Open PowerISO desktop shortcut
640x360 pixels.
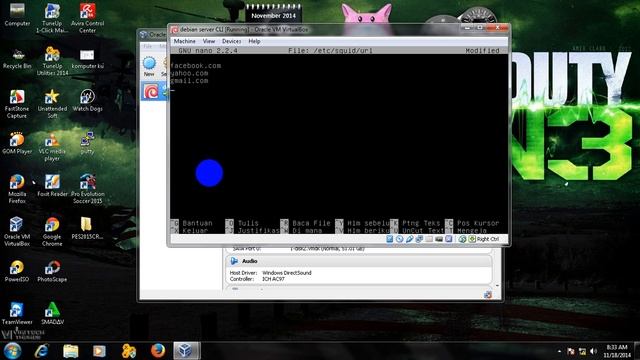coord(17,271)
